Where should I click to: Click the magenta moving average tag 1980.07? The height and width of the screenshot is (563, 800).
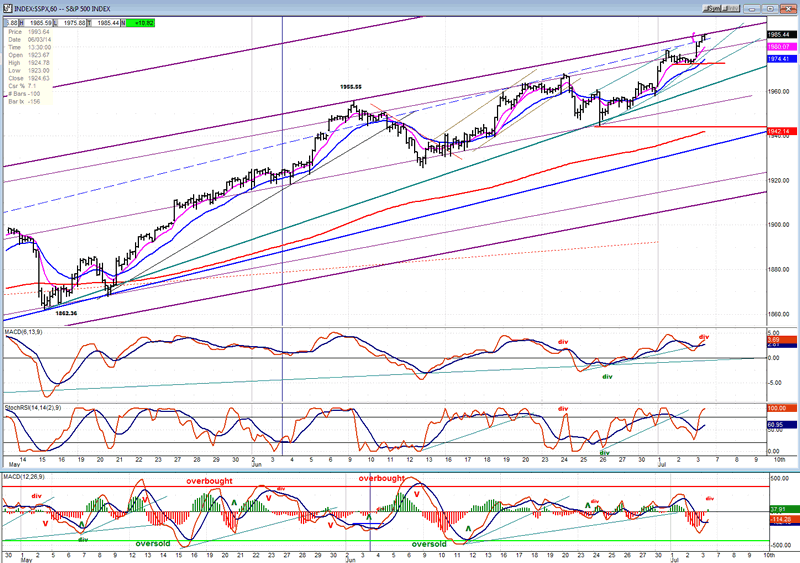[782, 46]
